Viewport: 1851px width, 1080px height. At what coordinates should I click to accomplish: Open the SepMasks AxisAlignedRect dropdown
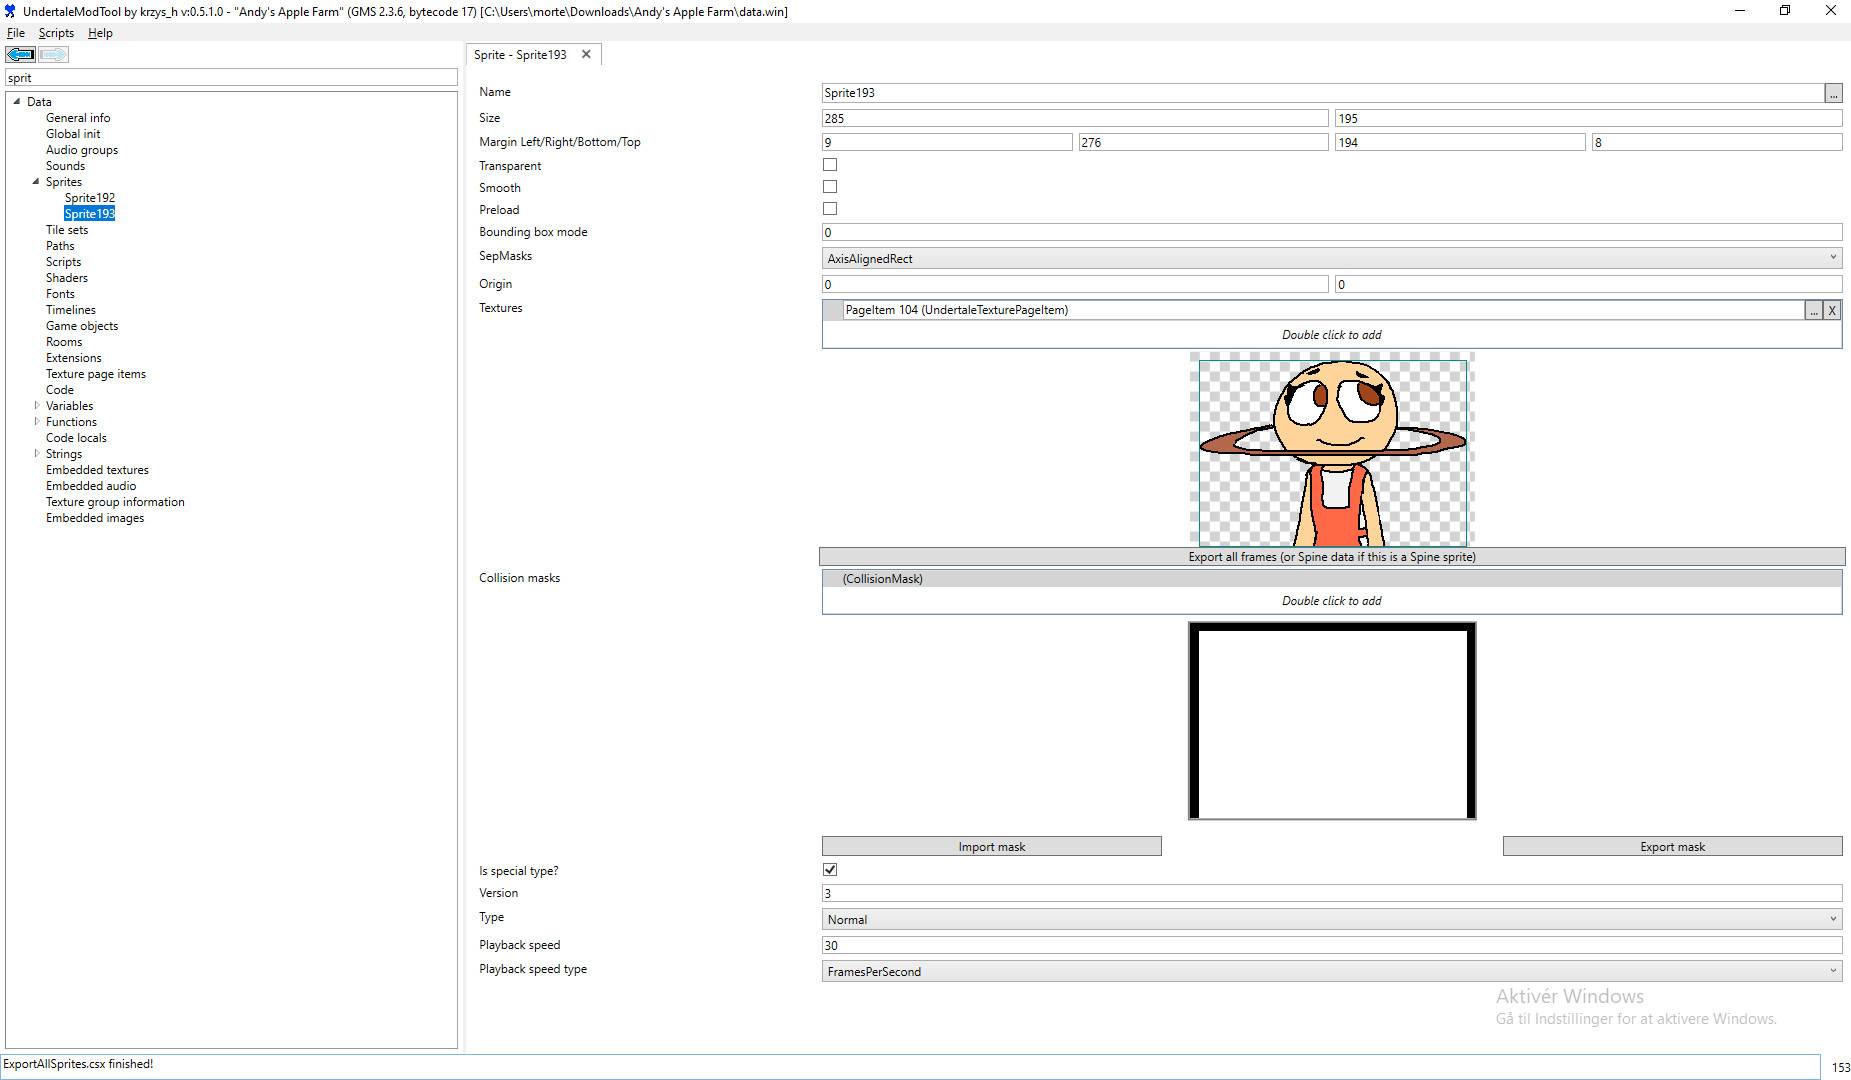point(1331,259)
